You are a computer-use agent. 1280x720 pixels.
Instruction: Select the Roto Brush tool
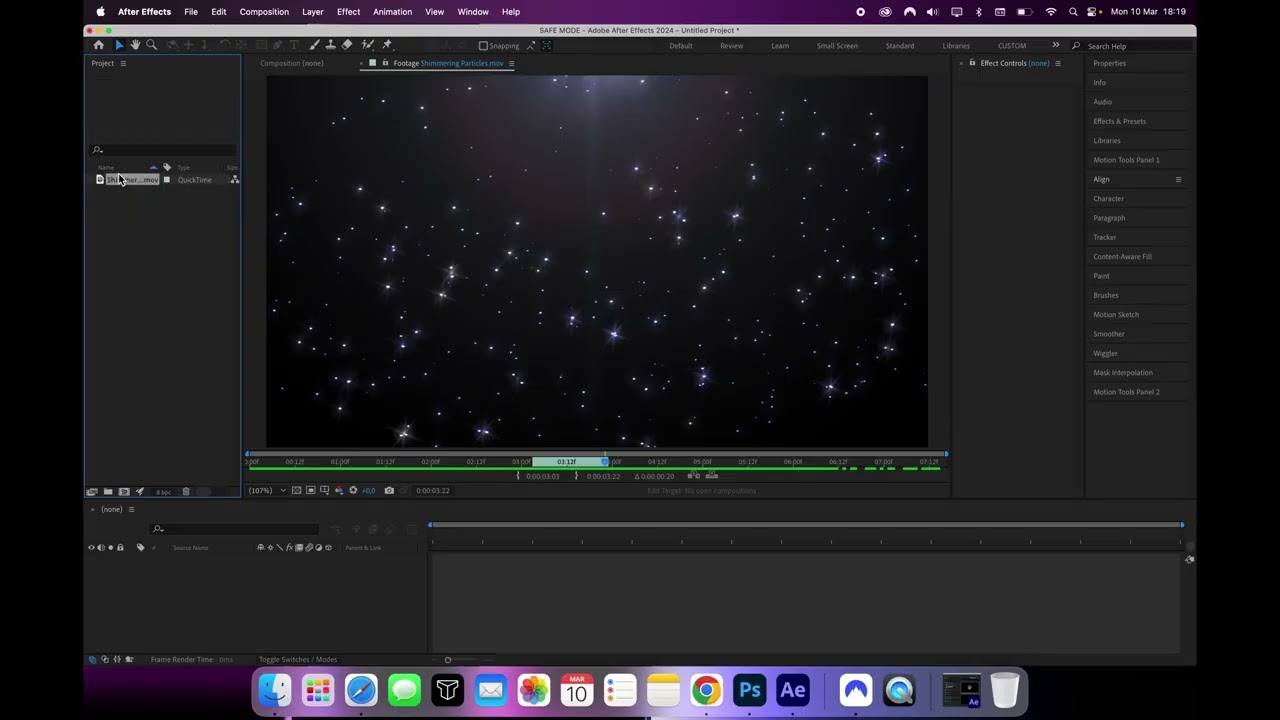click(x=368, y=45)
